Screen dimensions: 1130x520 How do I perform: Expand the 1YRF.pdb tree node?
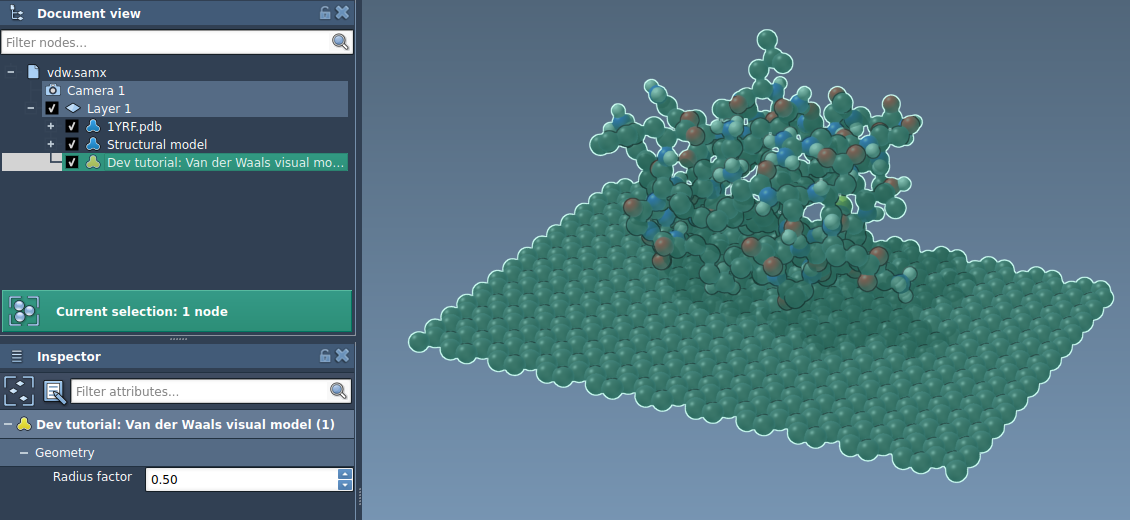(50, 126)
